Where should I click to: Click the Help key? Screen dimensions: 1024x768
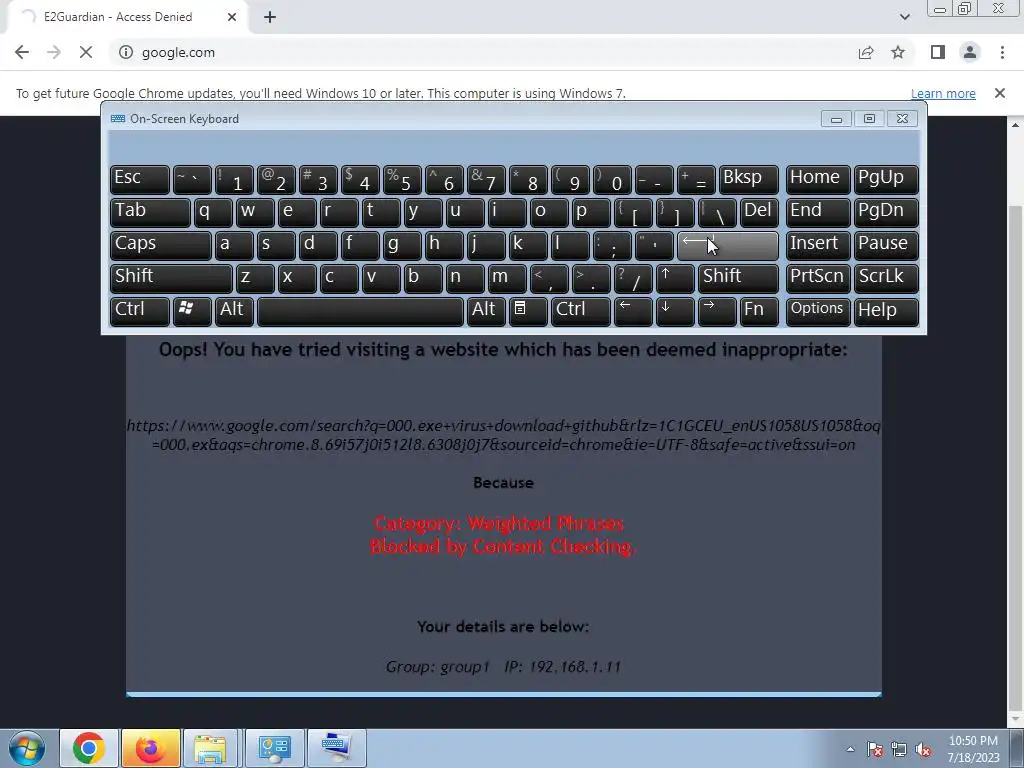tap(886, 311)
